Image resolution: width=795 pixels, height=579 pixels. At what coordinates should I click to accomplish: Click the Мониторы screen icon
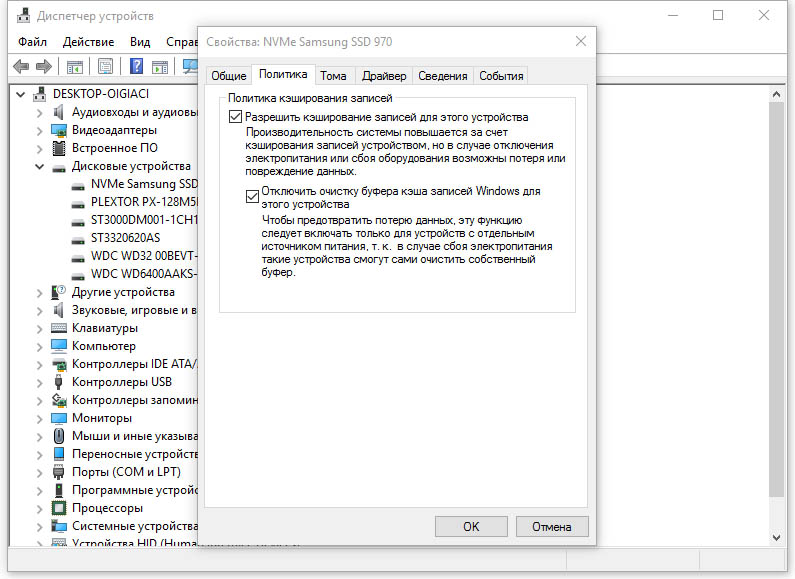coord(60,418)
